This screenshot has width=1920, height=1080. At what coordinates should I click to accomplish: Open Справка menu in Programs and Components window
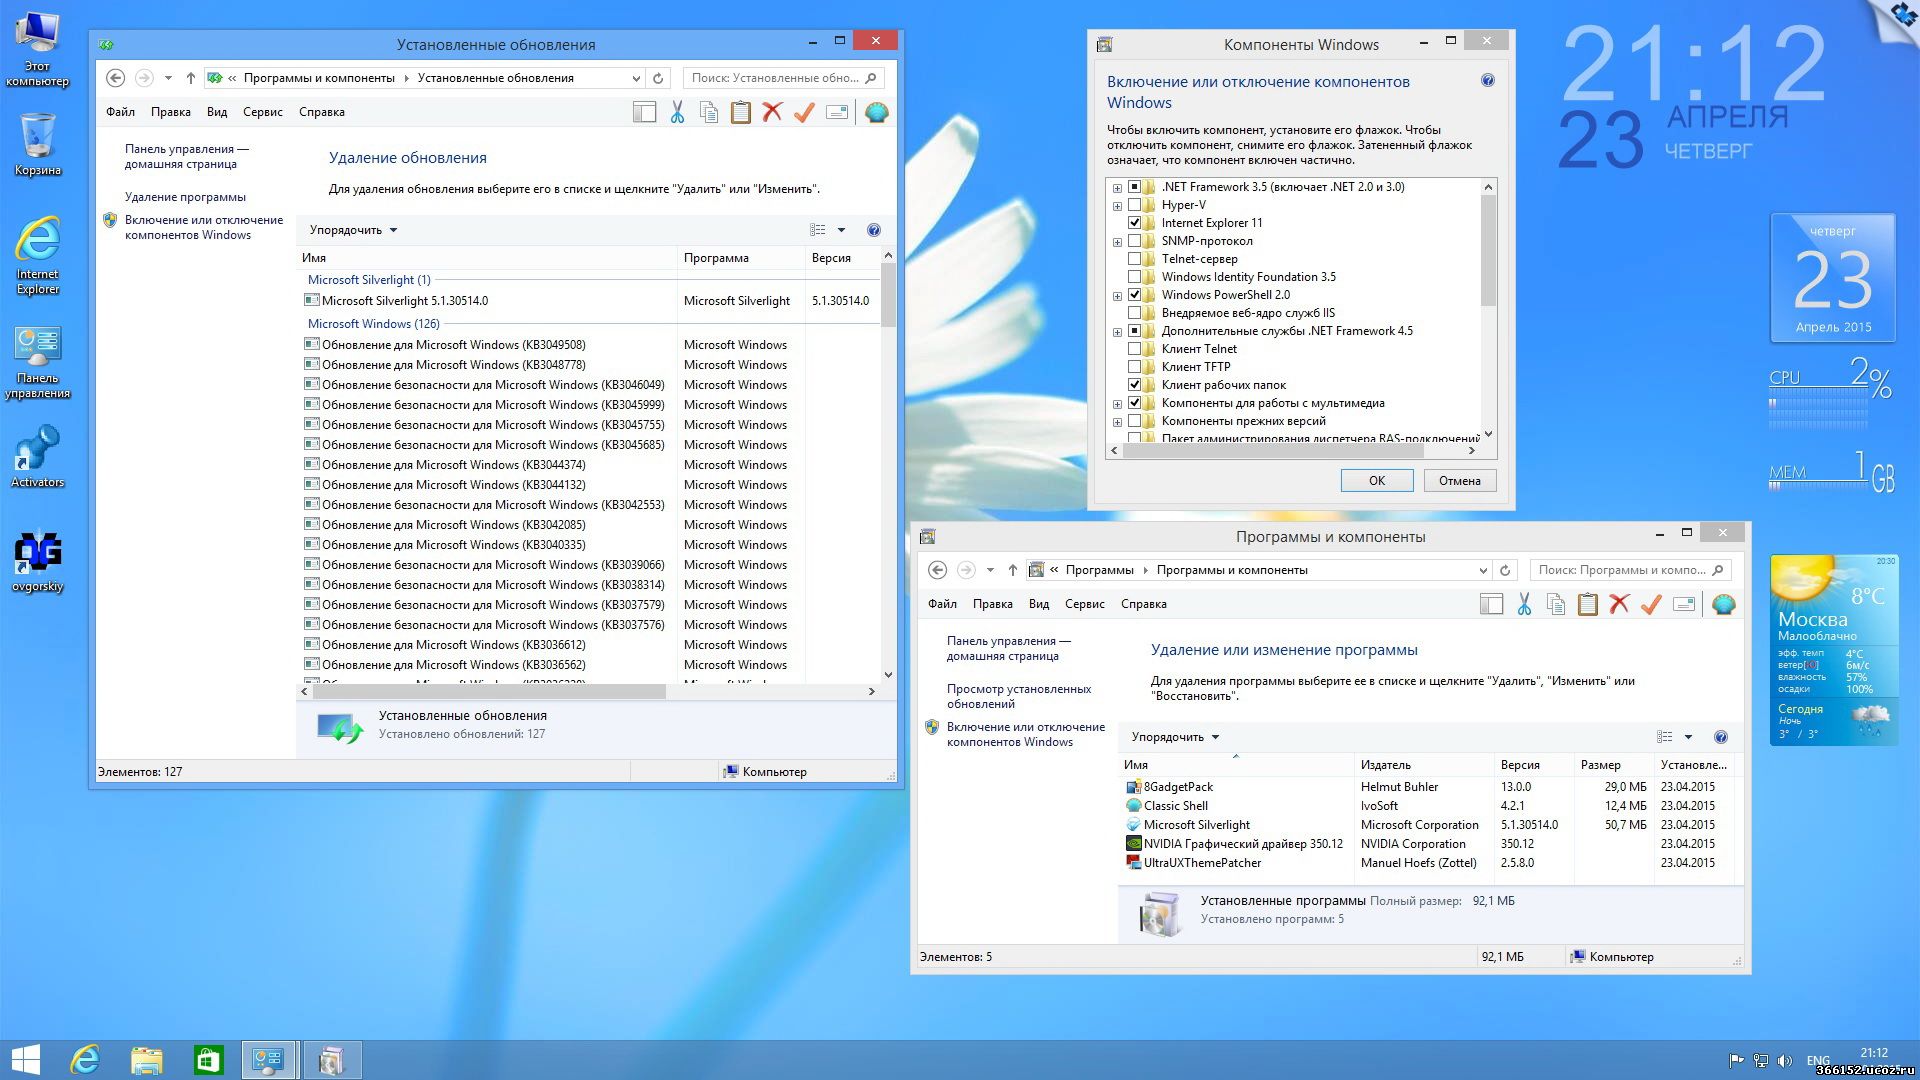click(x=1143, y=604)
